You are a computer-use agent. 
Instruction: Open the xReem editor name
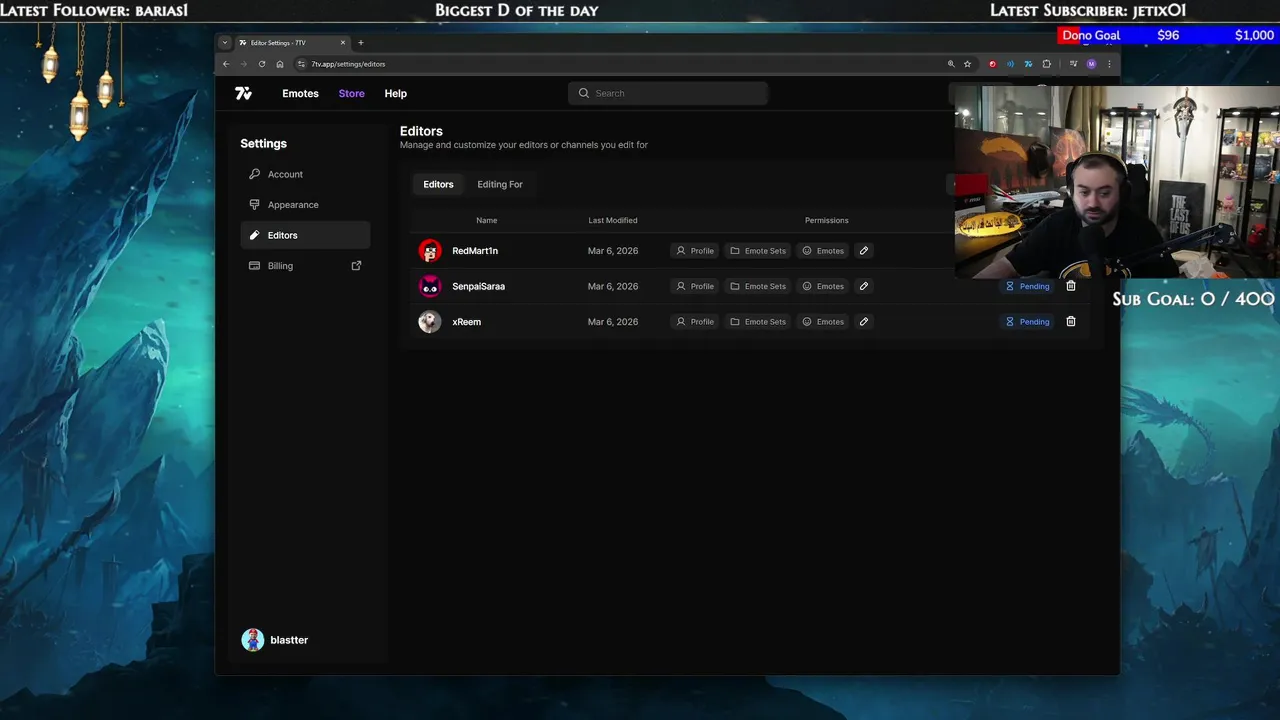[x=466, y=322]
